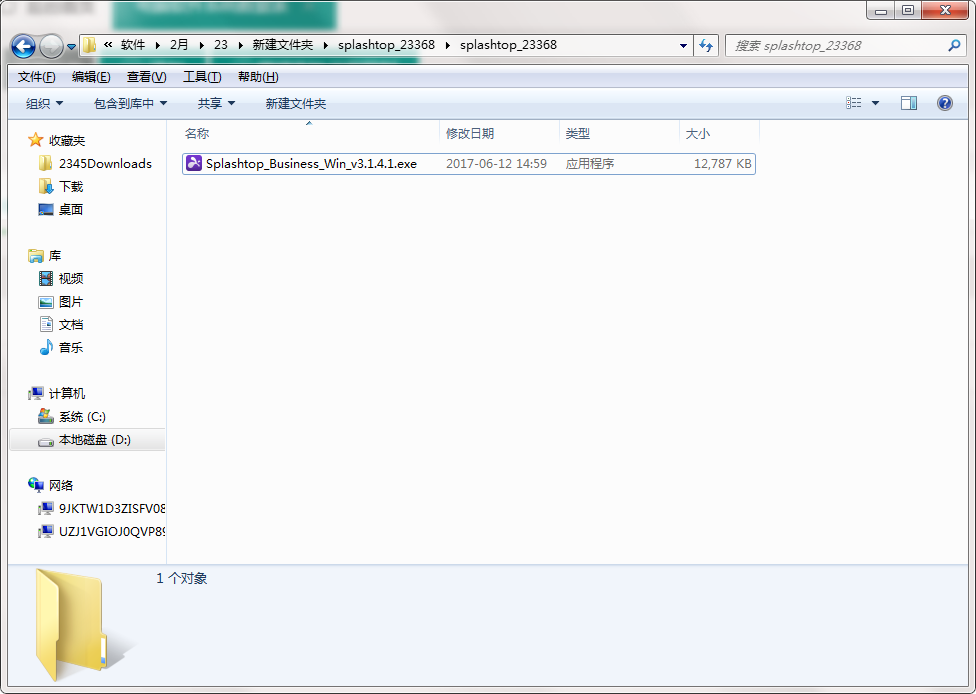976x694 pixels.
Task: Sort files by the 名称 column header
Action: click(309, 133)
